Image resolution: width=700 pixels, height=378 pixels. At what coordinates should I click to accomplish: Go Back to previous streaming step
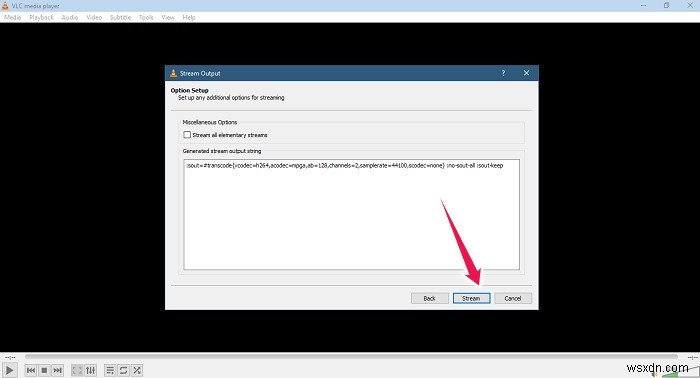click(x=429, y=298)
